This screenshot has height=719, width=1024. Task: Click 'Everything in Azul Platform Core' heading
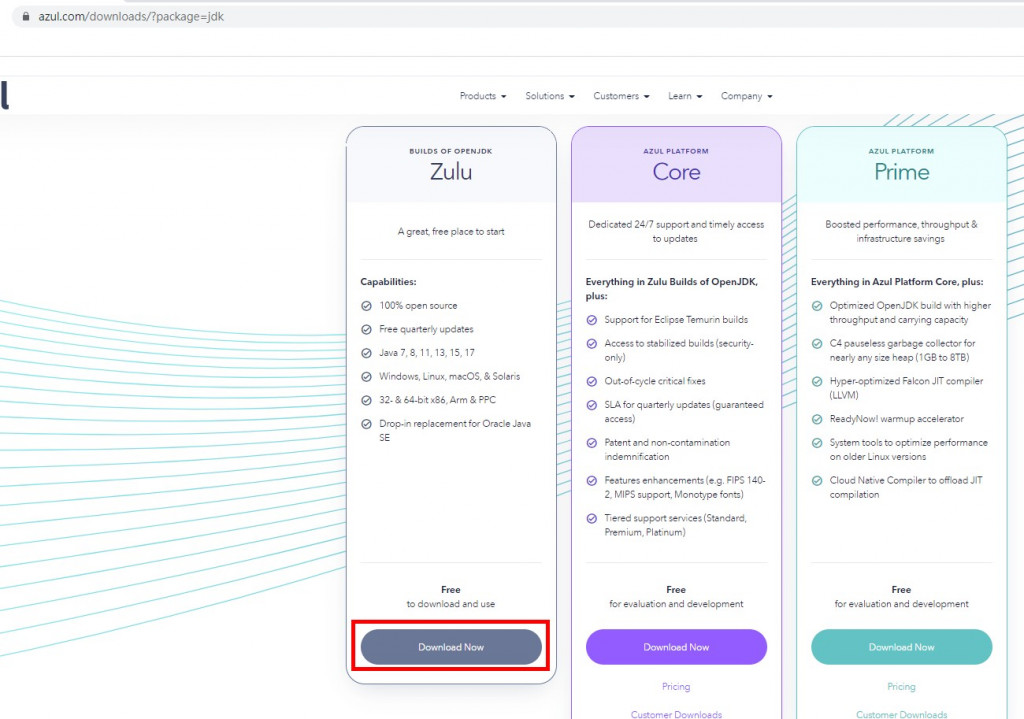tap(897, 282)
